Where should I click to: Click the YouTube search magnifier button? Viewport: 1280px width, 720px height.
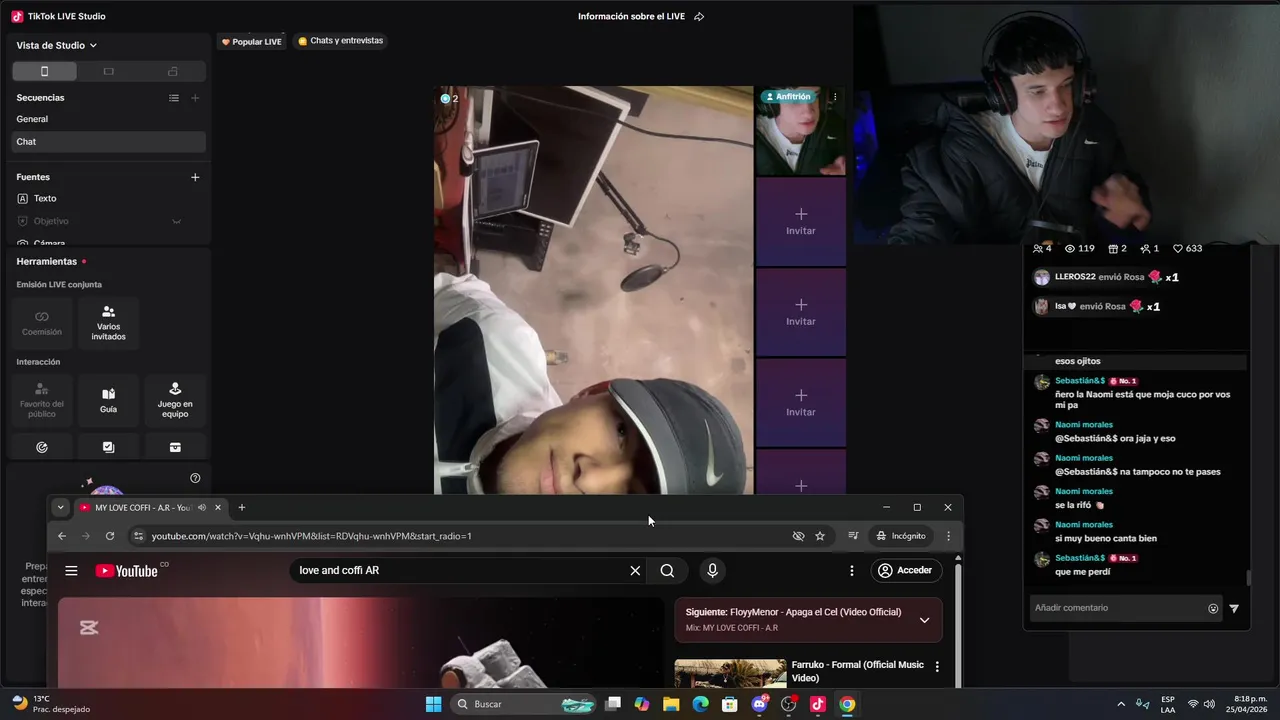[667, 571]
